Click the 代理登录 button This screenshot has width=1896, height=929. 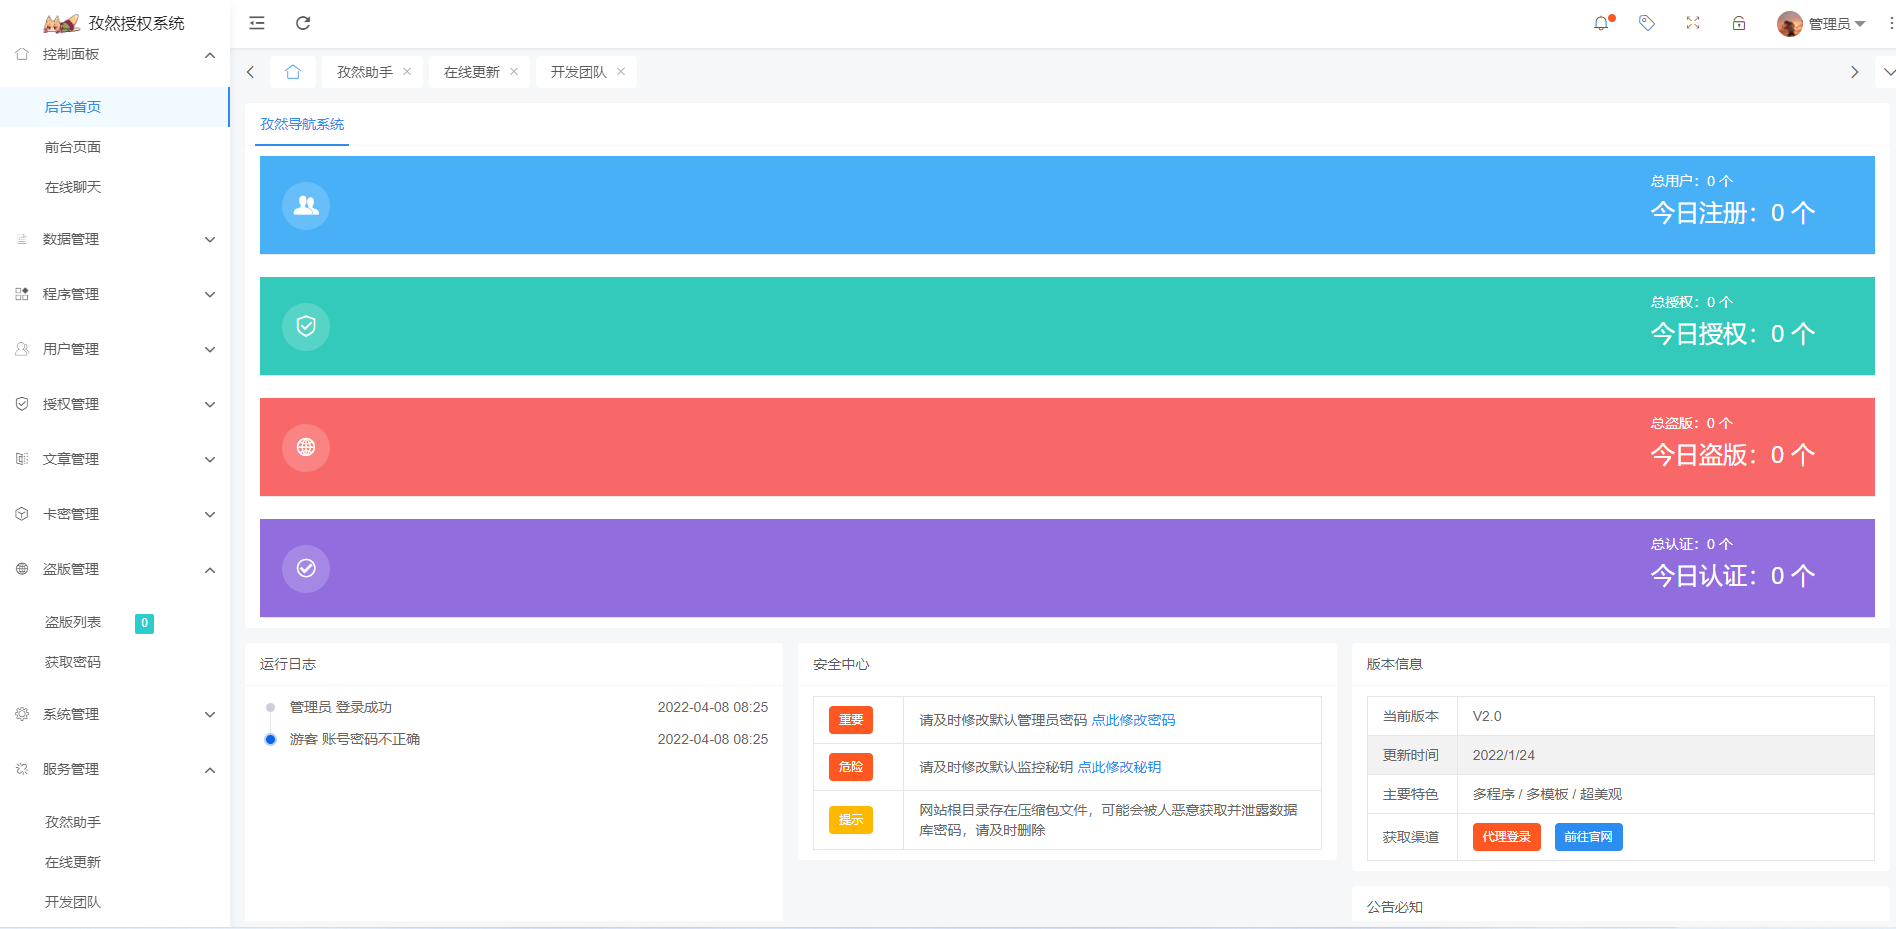pyautogui.click(x=1506, y=837)
